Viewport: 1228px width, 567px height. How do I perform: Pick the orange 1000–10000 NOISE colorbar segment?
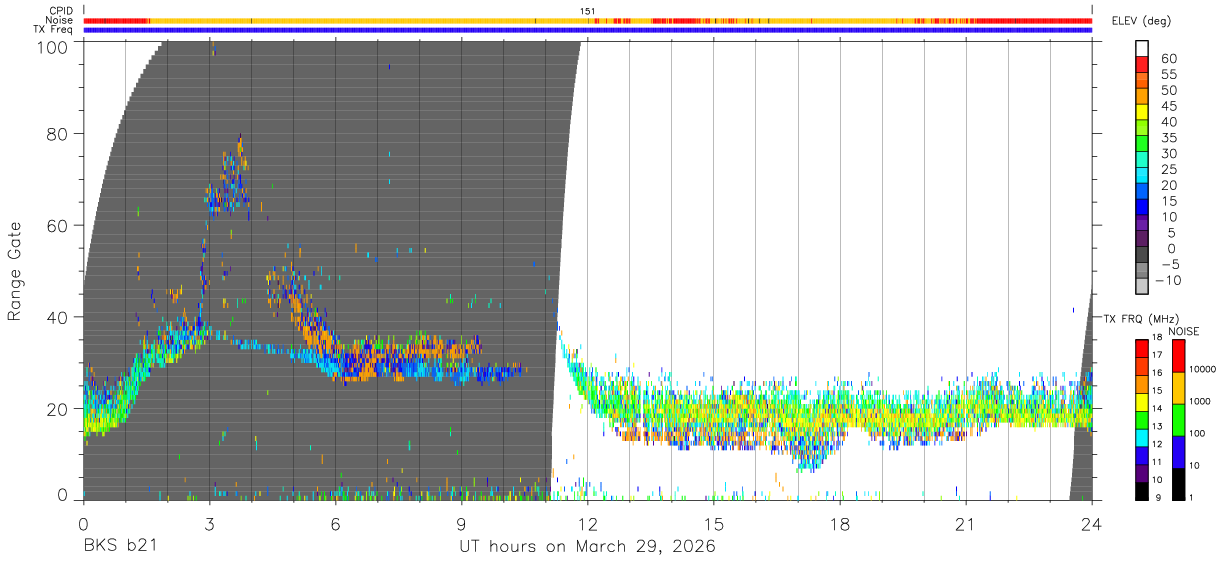pos(1179,388)
